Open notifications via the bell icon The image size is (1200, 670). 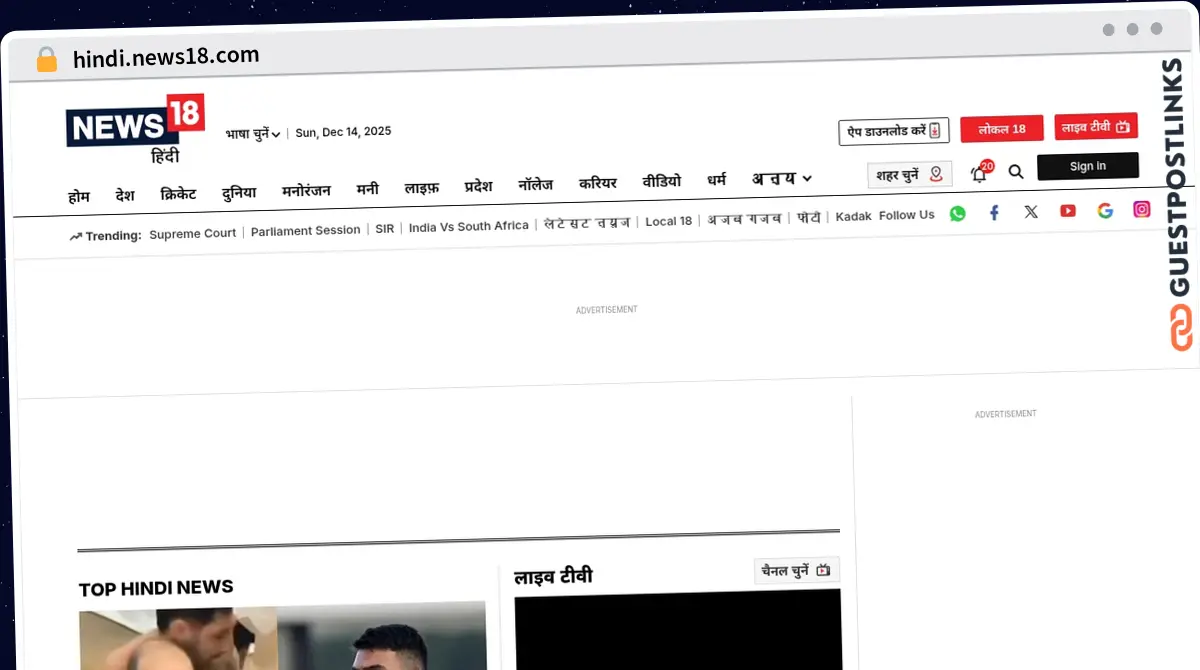pyautogui.click(x=979, y=173)
